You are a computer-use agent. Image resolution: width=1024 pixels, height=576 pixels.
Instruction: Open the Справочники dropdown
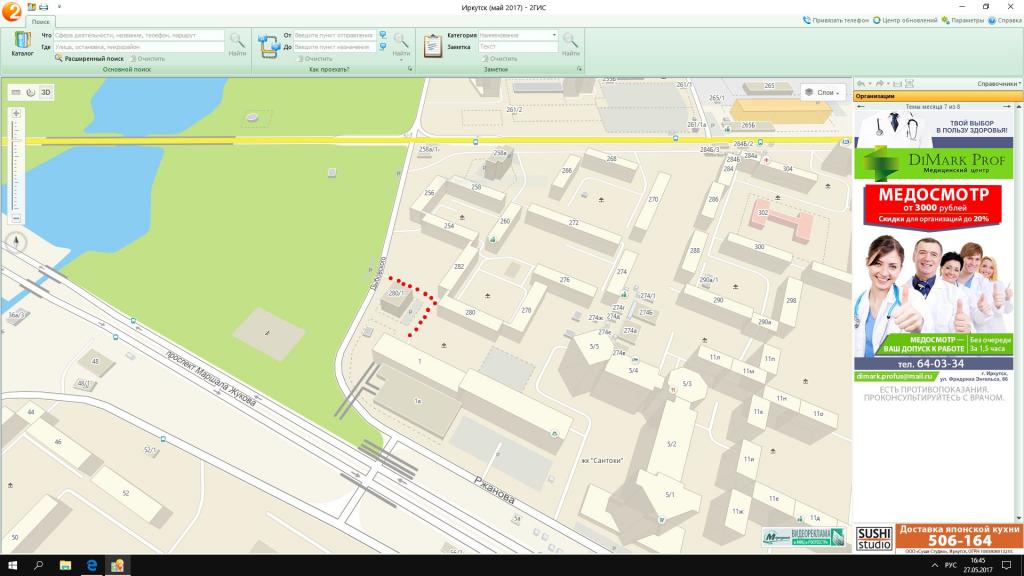pos(998,84)
